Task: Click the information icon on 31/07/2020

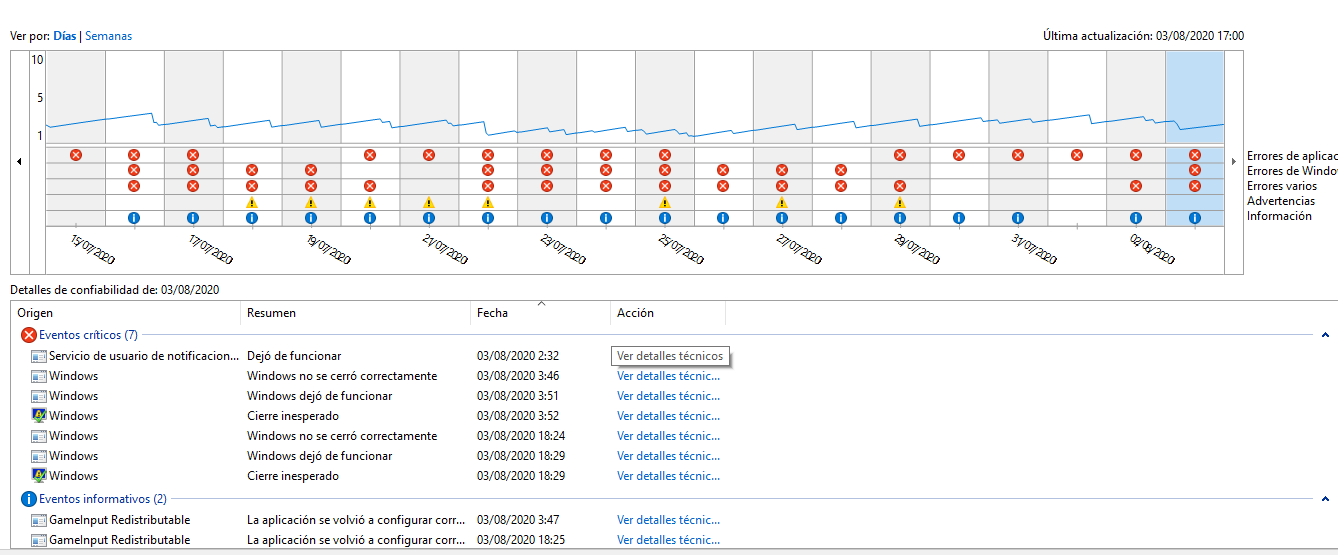Action: (x=1018, y=217)
